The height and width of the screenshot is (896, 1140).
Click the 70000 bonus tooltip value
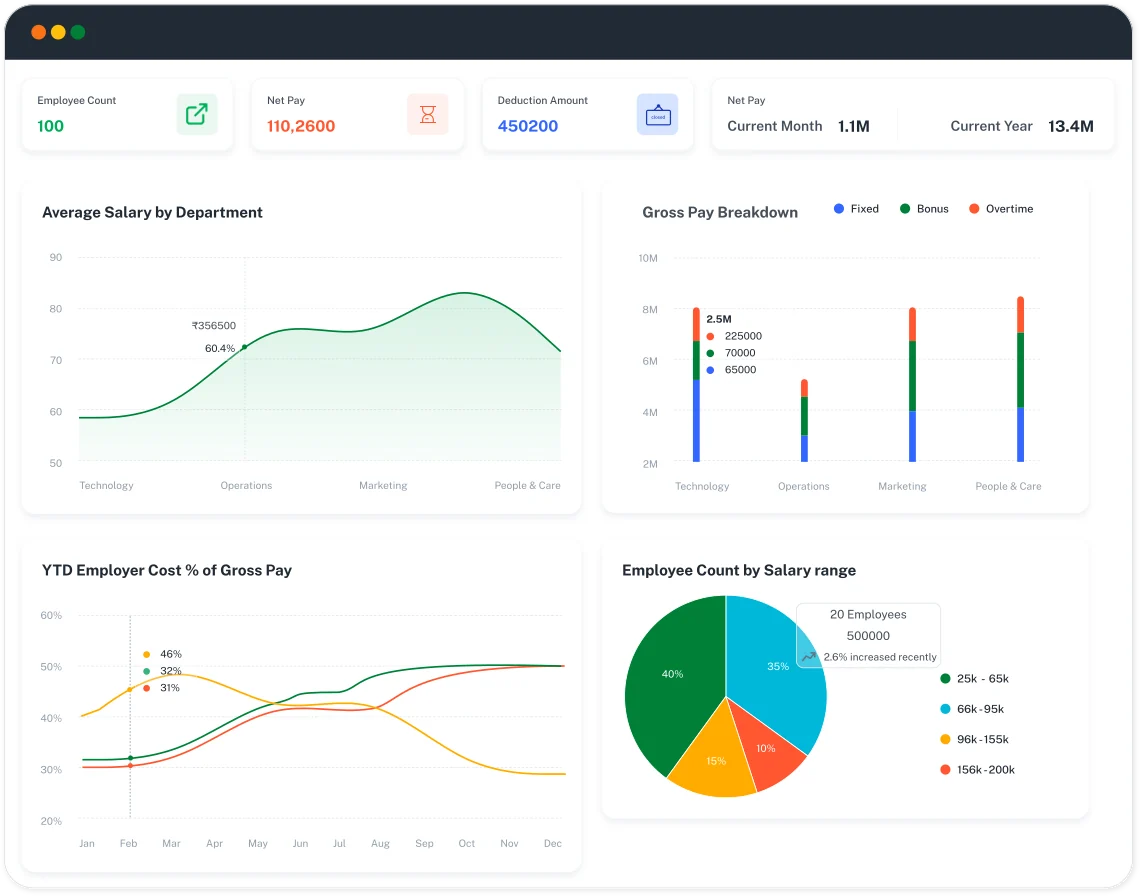740,353
